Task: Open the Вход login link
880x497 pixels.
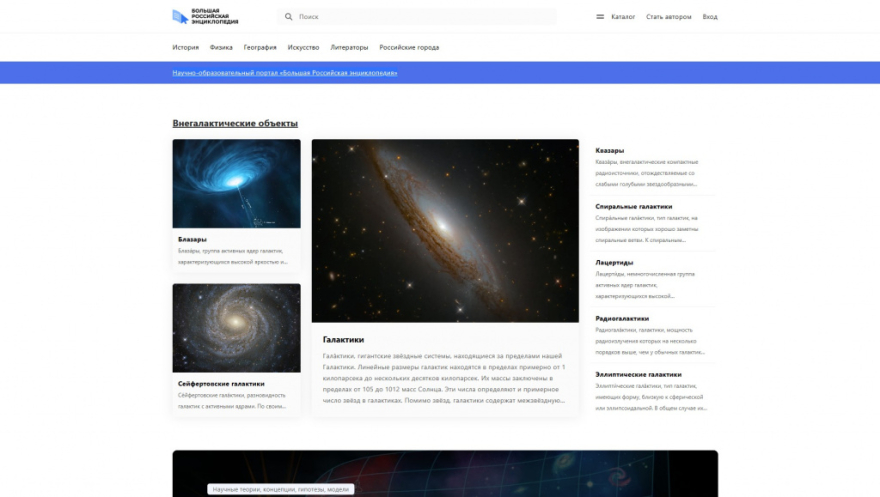Action: [x=710, y=17]
